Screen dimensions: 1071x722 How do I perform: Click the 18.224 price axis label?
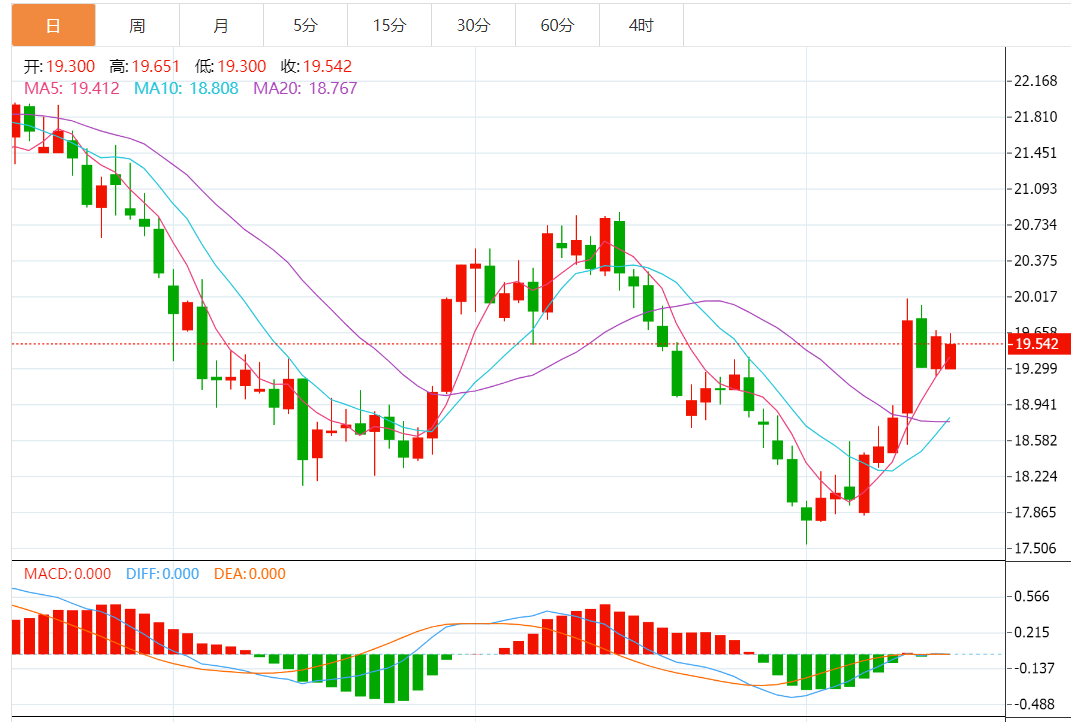(x=1035, y=476)
